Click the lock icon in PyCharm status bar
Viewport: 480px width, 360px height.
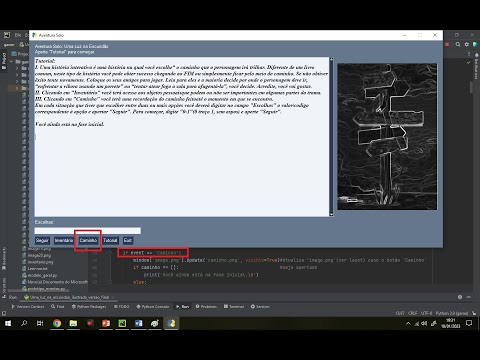click(474, 313)
